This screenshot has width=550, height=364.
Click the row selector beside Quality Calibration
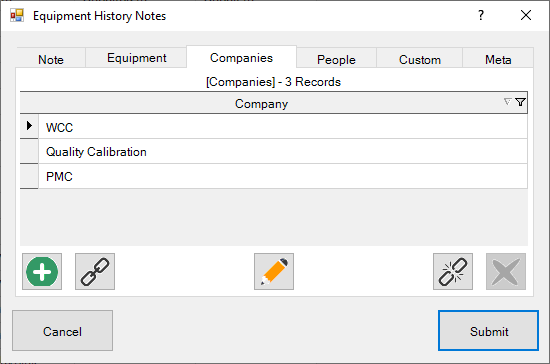click(29, 151)
